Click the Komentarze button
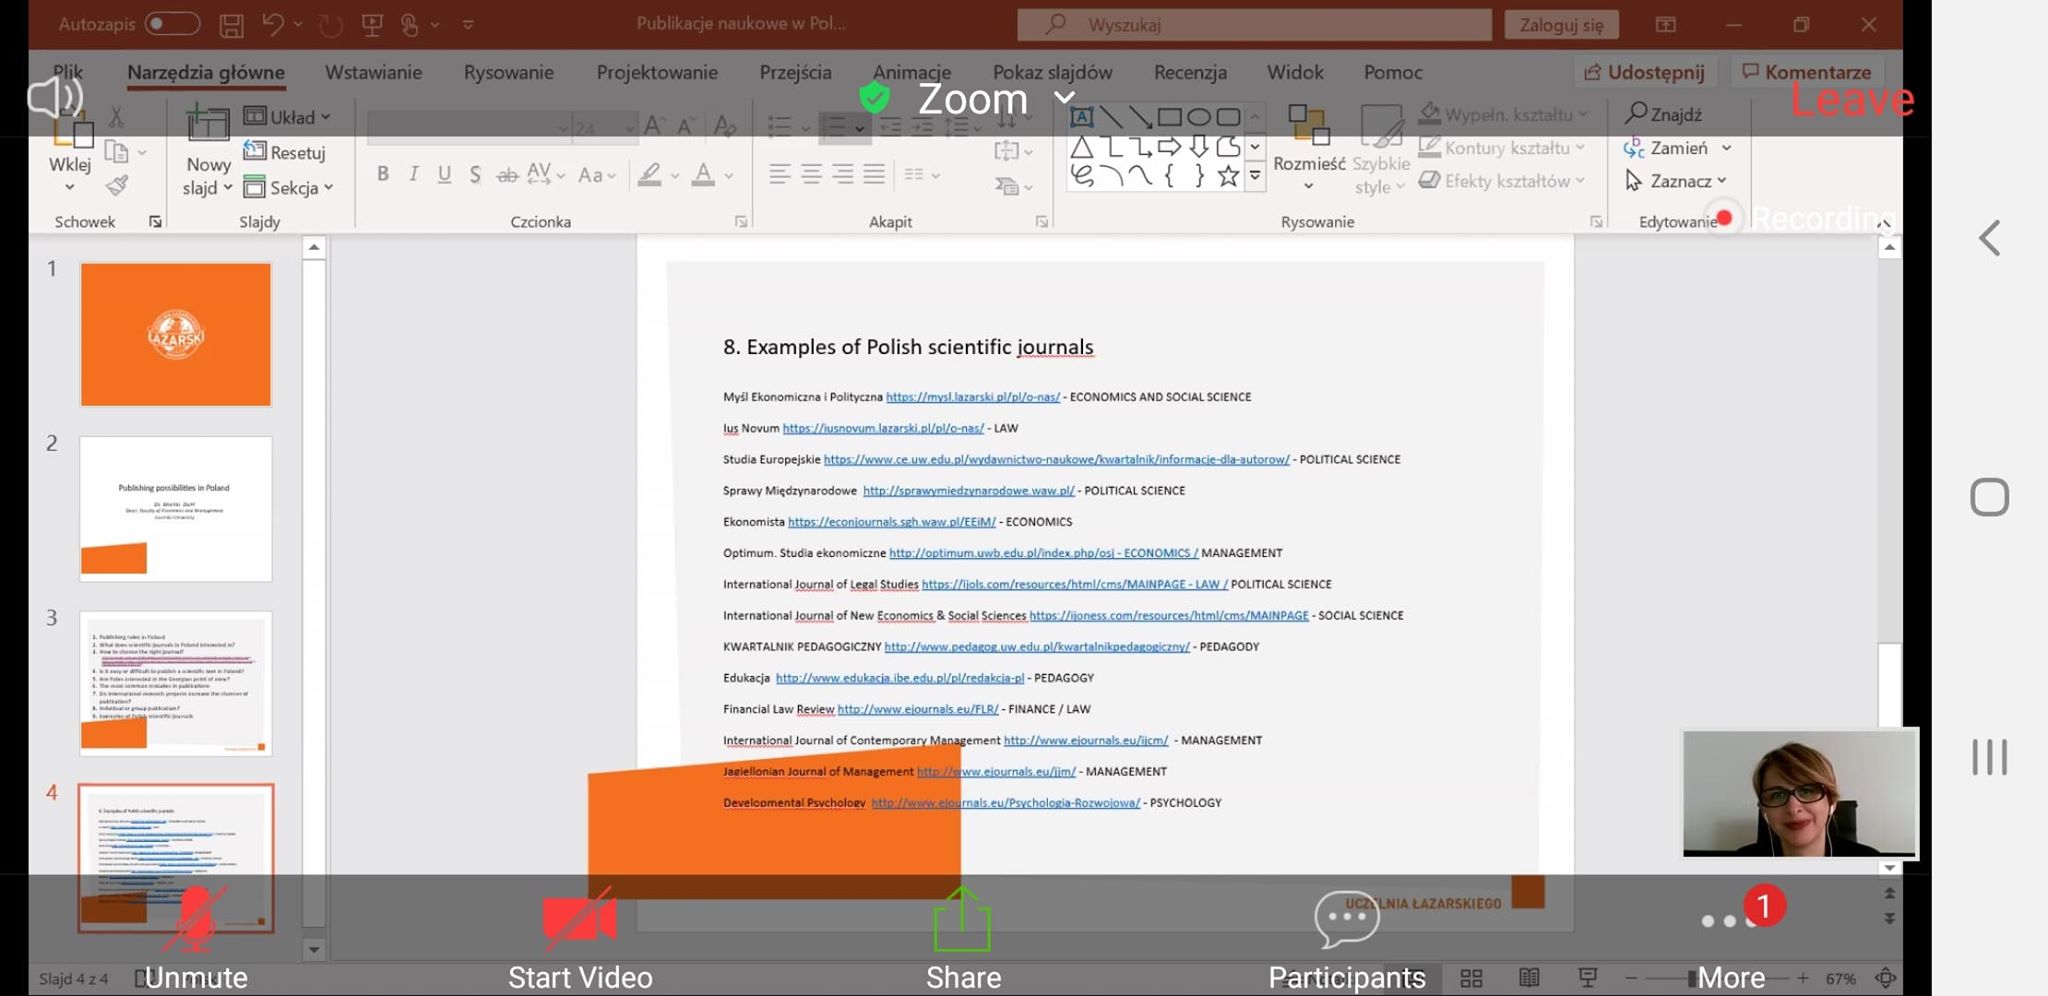Image resolution: width=2048 pixels, height=996 pixels. coord(1806,72)
